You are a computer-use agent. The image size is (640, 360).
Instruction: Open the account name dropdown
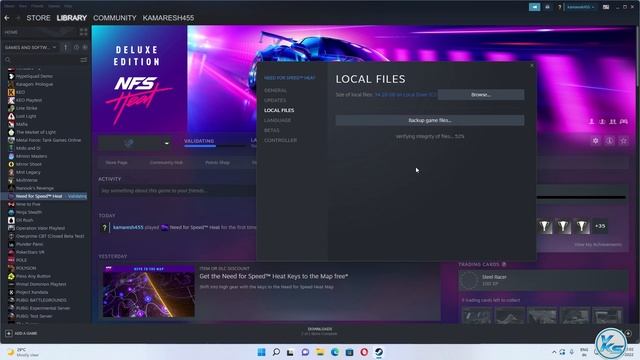point(581,7)
